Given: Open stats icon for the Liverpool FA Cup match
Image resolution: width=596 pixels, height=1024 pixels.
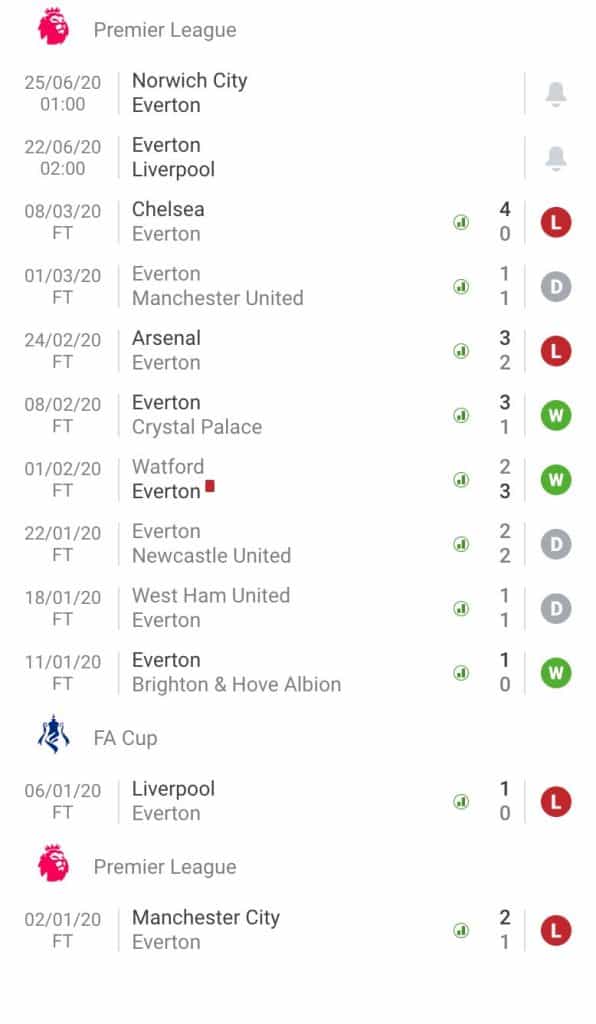Looking at the screenshot, I should click(460, 801).
